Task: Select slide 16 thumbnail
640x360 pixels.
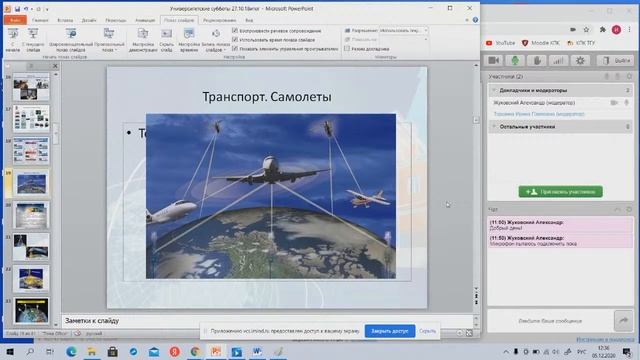Action: point(31,87)
